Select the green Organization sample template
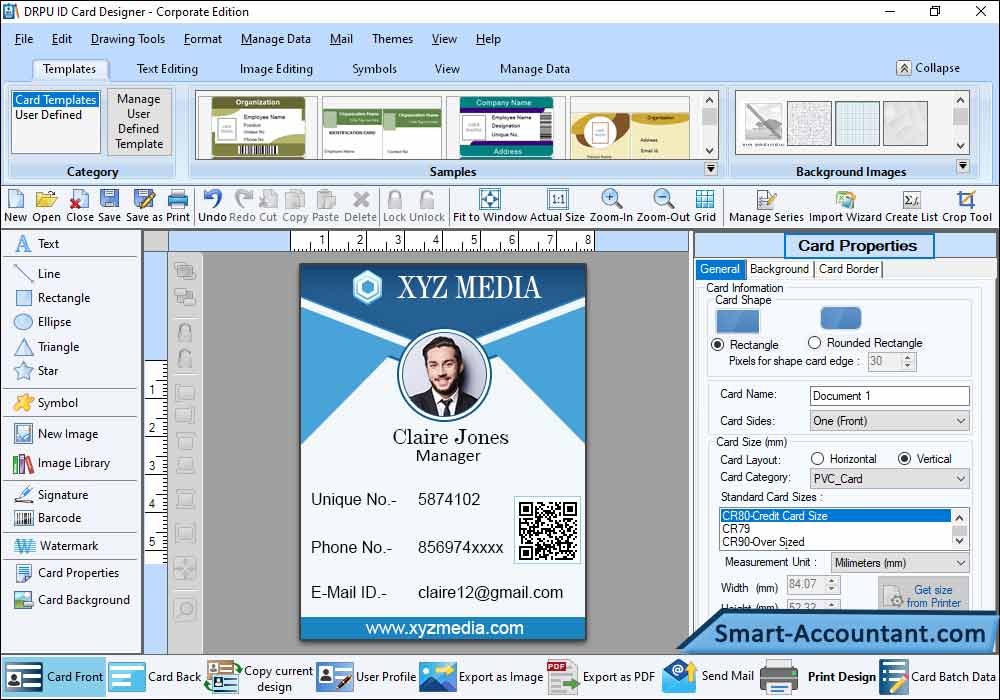The width and height of the screenshot is (1000, 700). point(258,128)
